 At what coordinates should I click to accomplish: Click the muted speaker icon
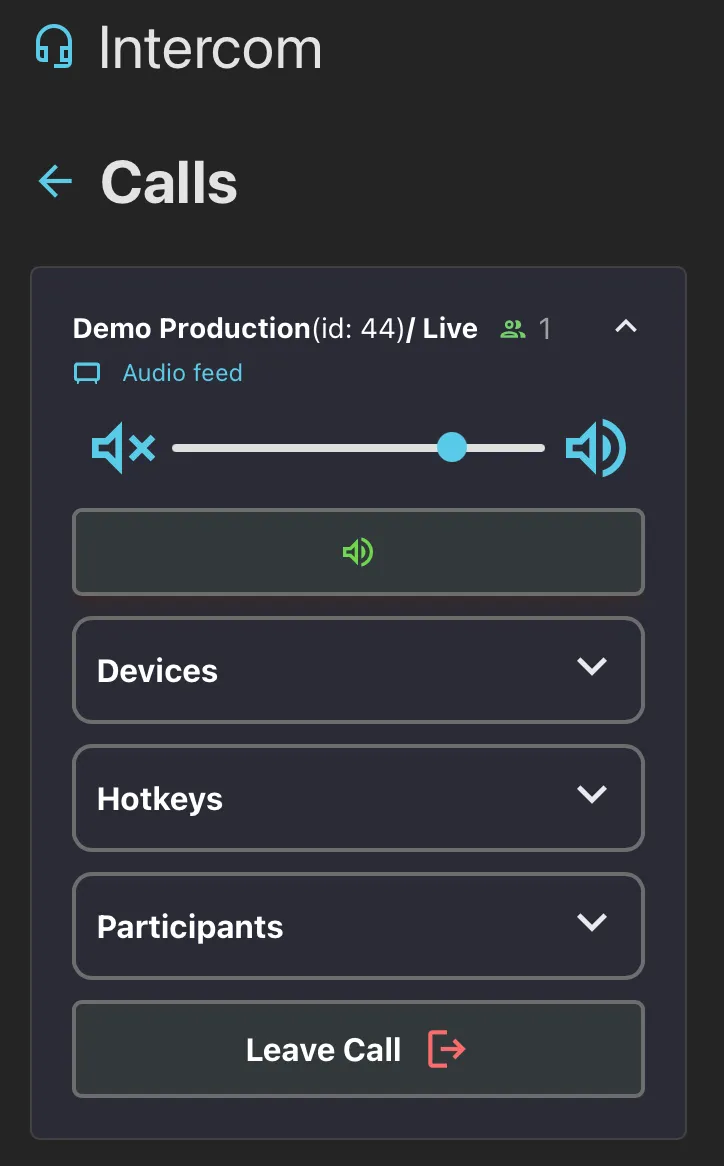pyautogui.click(x=123, y=448)
